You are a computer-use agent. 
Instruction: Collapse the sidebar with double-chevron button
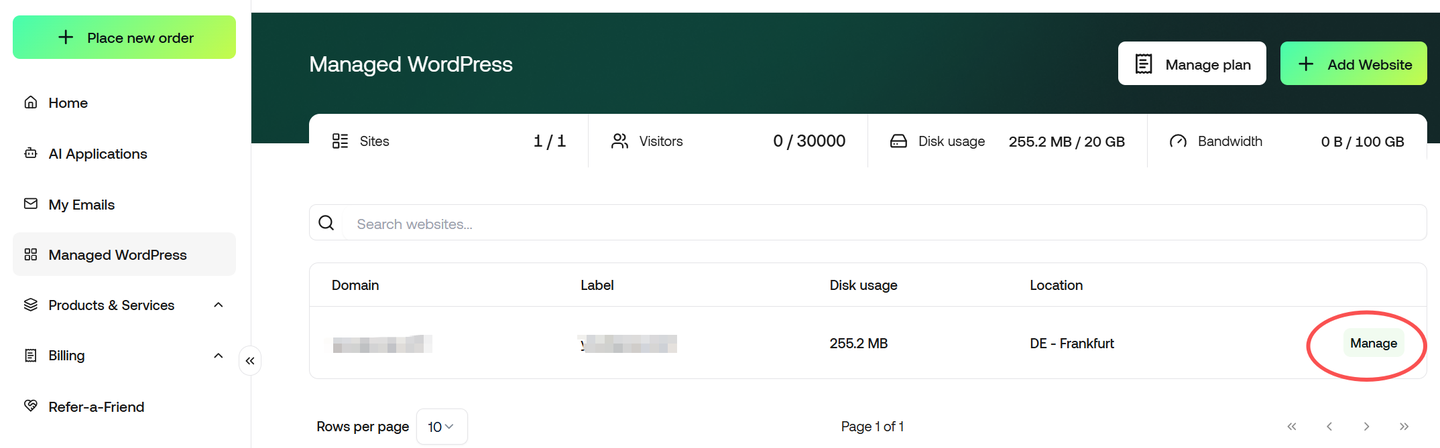(x=250, y=361)
